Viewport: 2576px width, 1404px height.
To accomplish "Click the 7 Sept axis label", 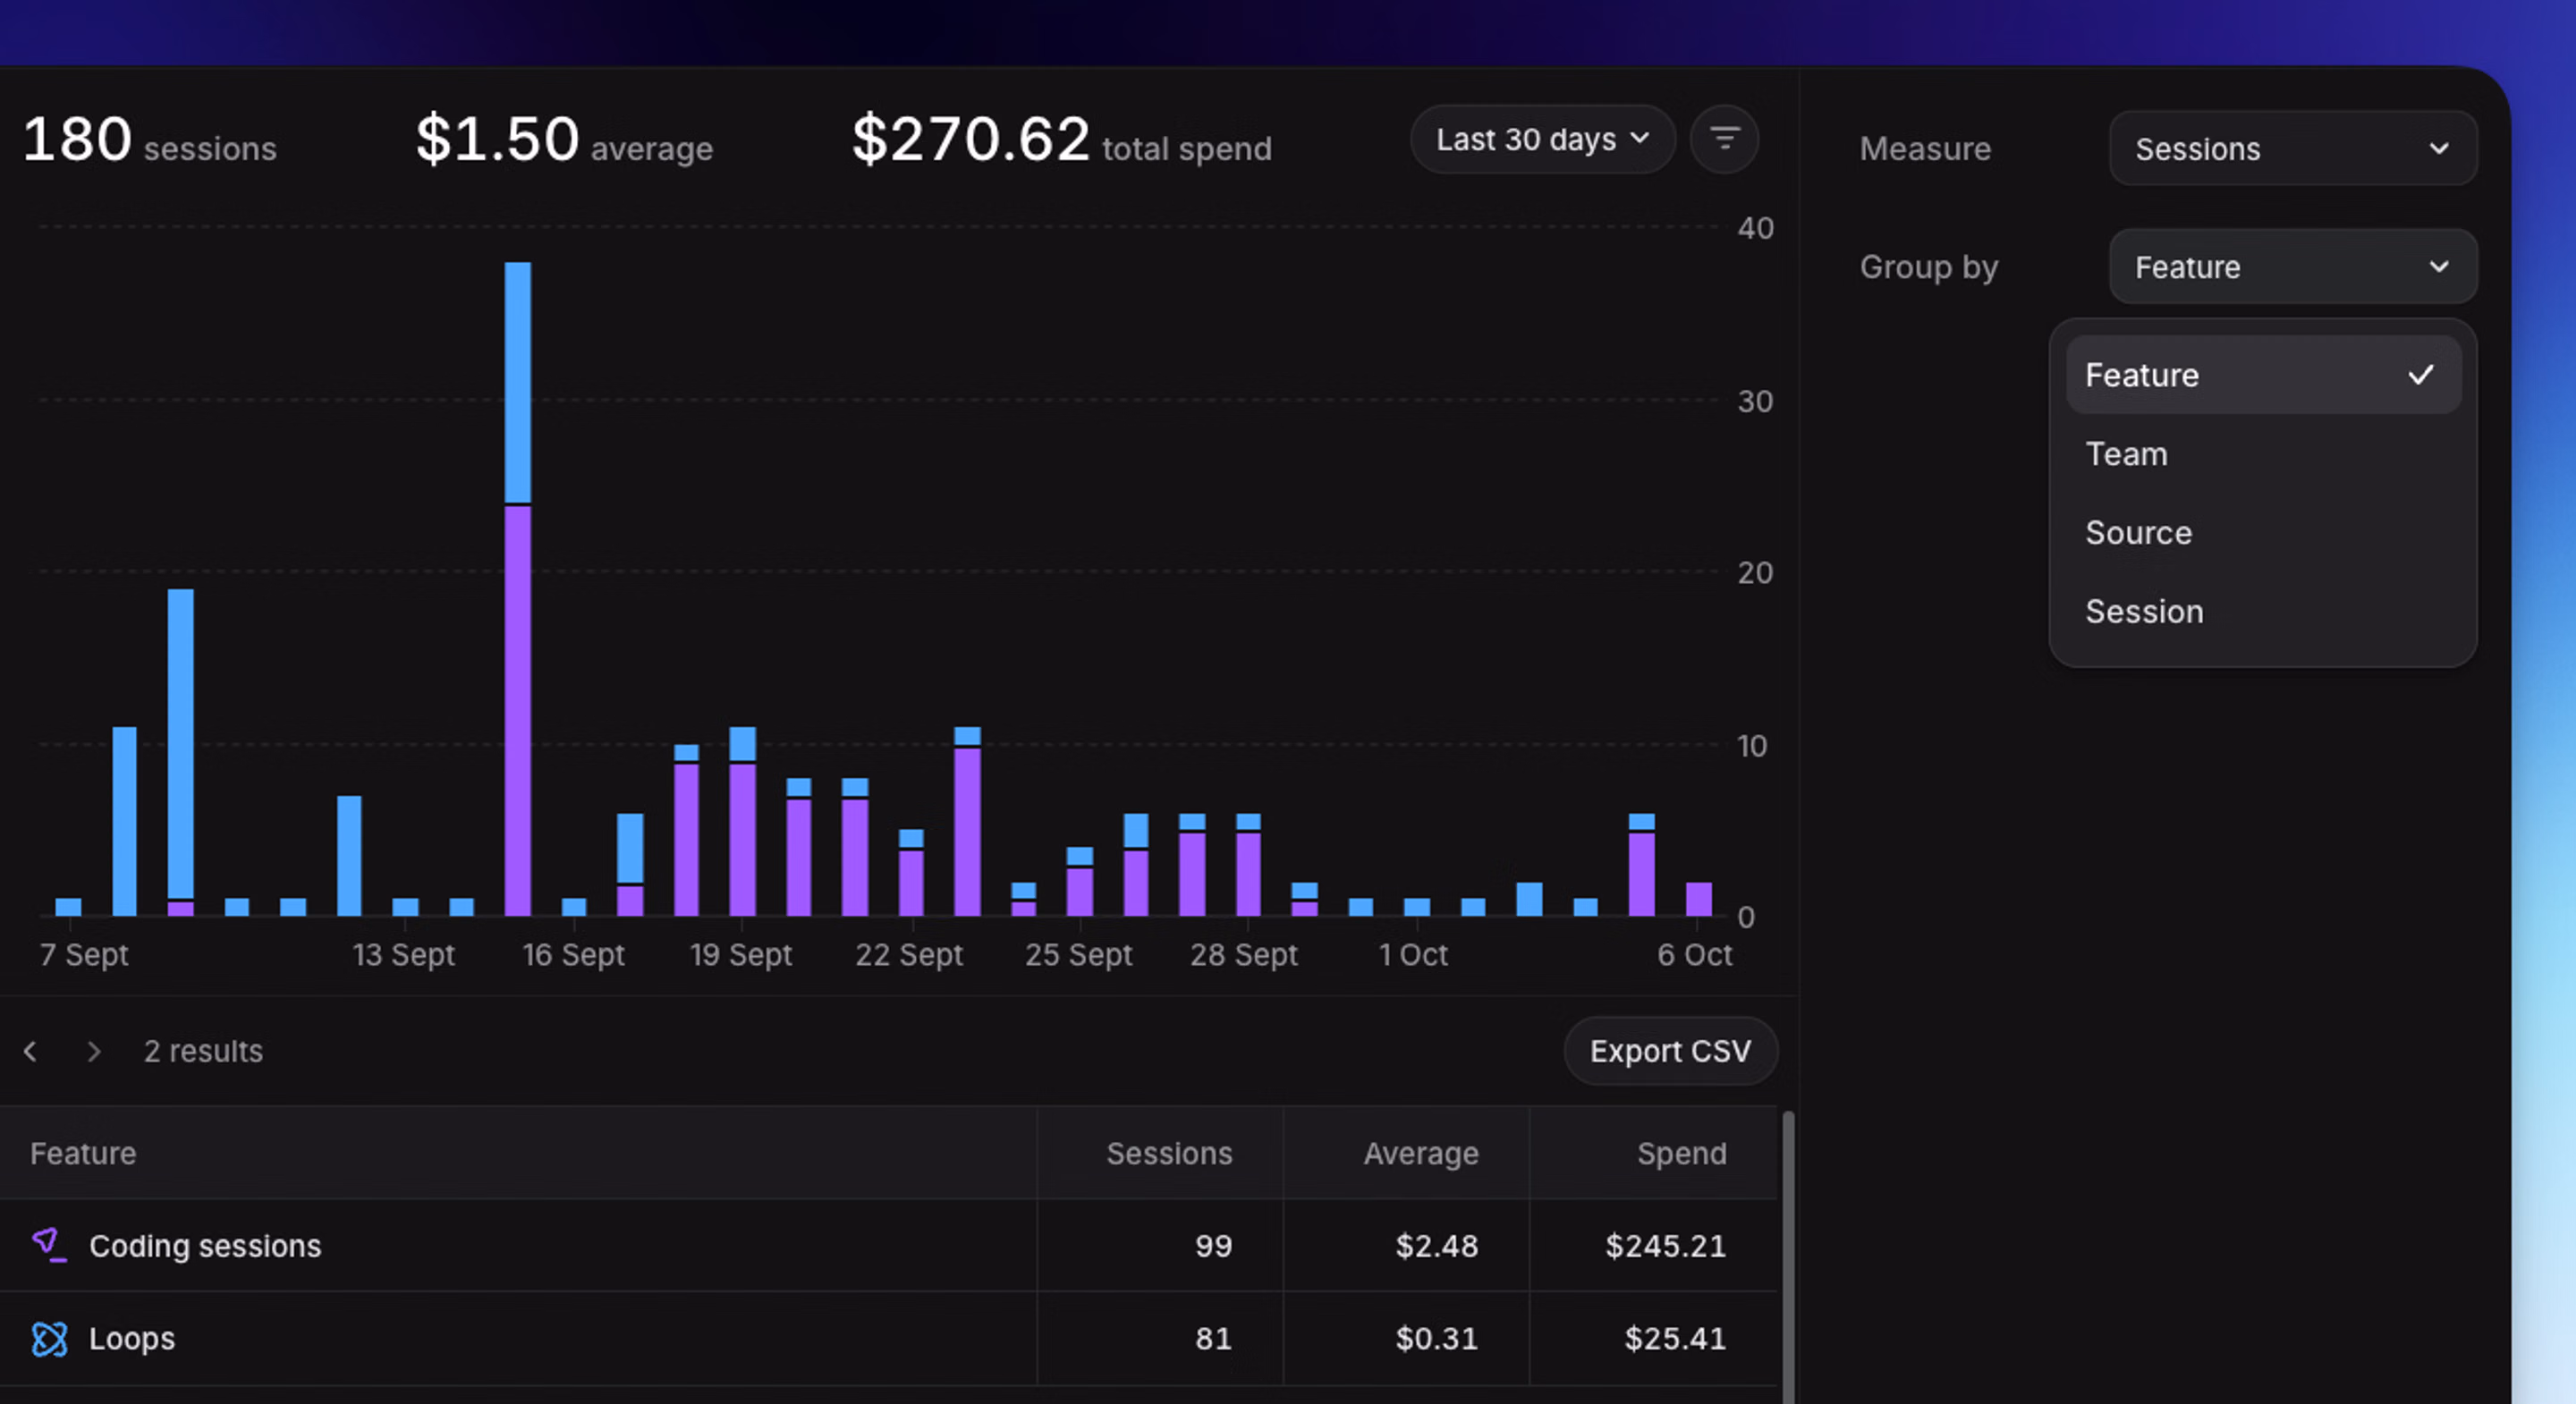I will pyautogui.click(x=84, y=955).
